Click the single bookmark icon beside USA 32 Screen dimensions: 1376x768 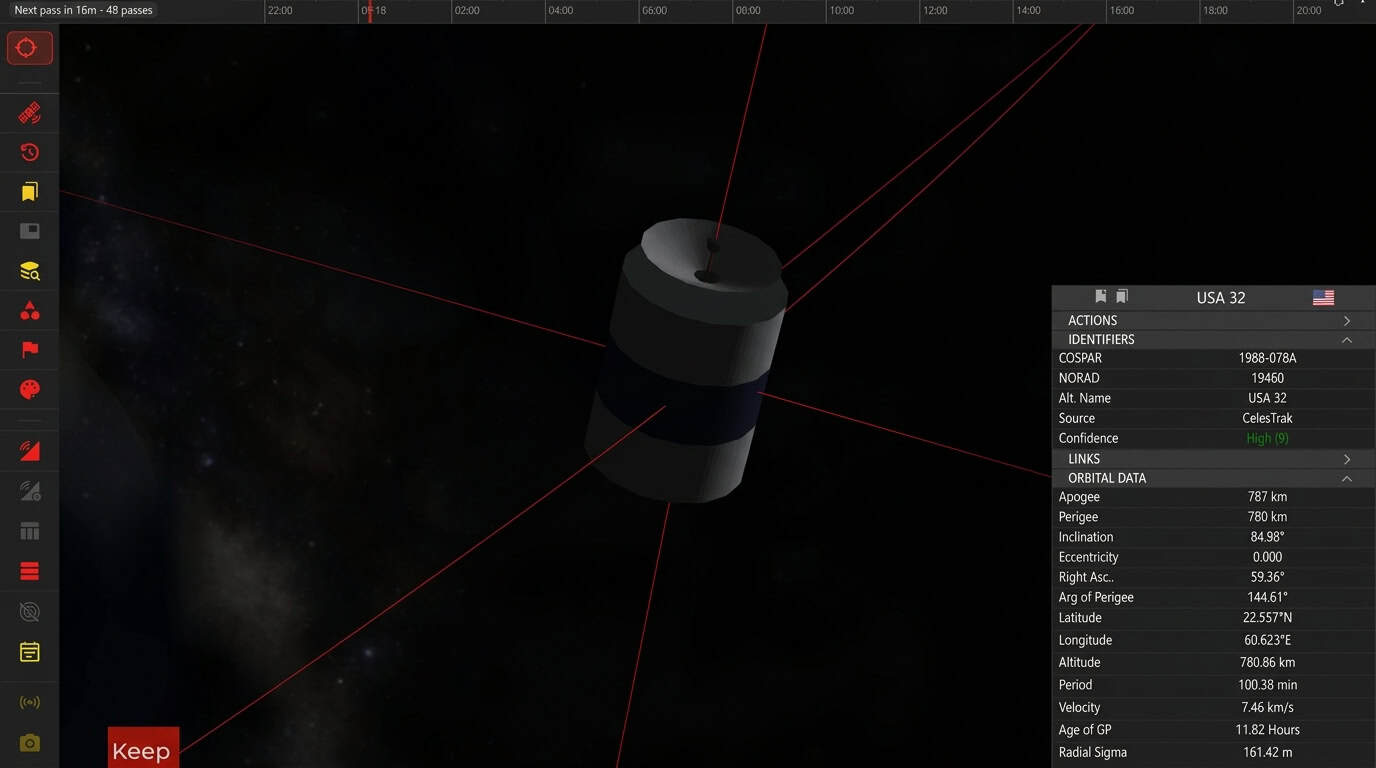pos(1101,296)
